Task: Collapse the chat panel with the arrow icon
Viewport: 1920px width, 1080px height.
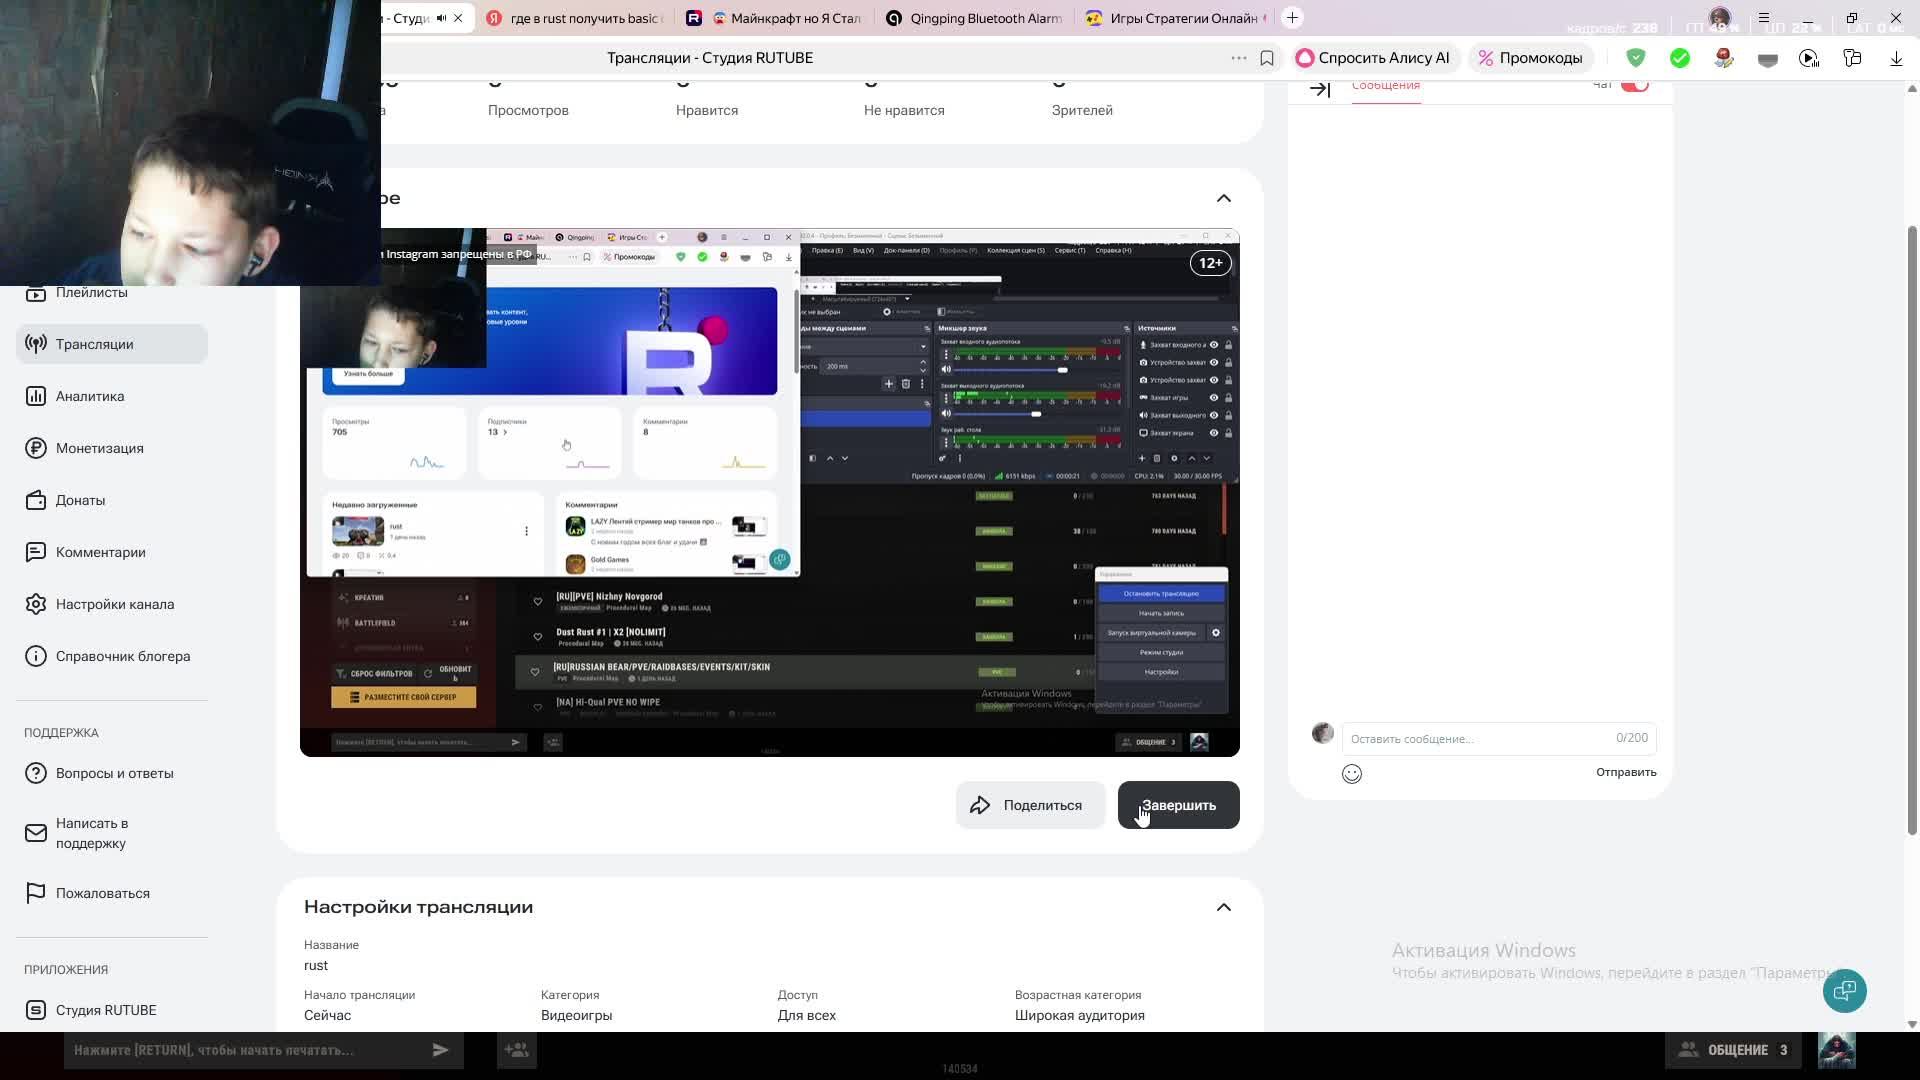Action: click(1320, 89)
